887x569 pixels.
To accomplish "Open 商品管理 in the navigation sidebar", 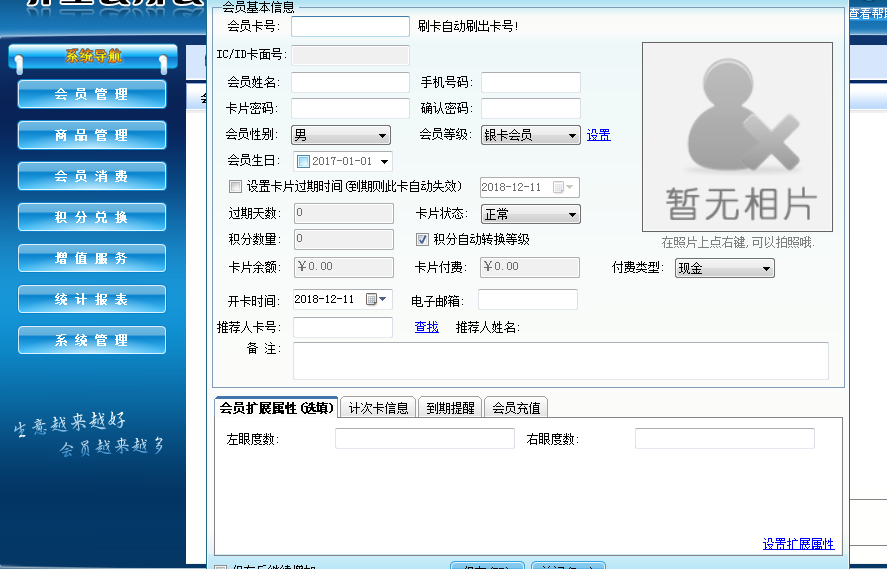I will point(92,135).
